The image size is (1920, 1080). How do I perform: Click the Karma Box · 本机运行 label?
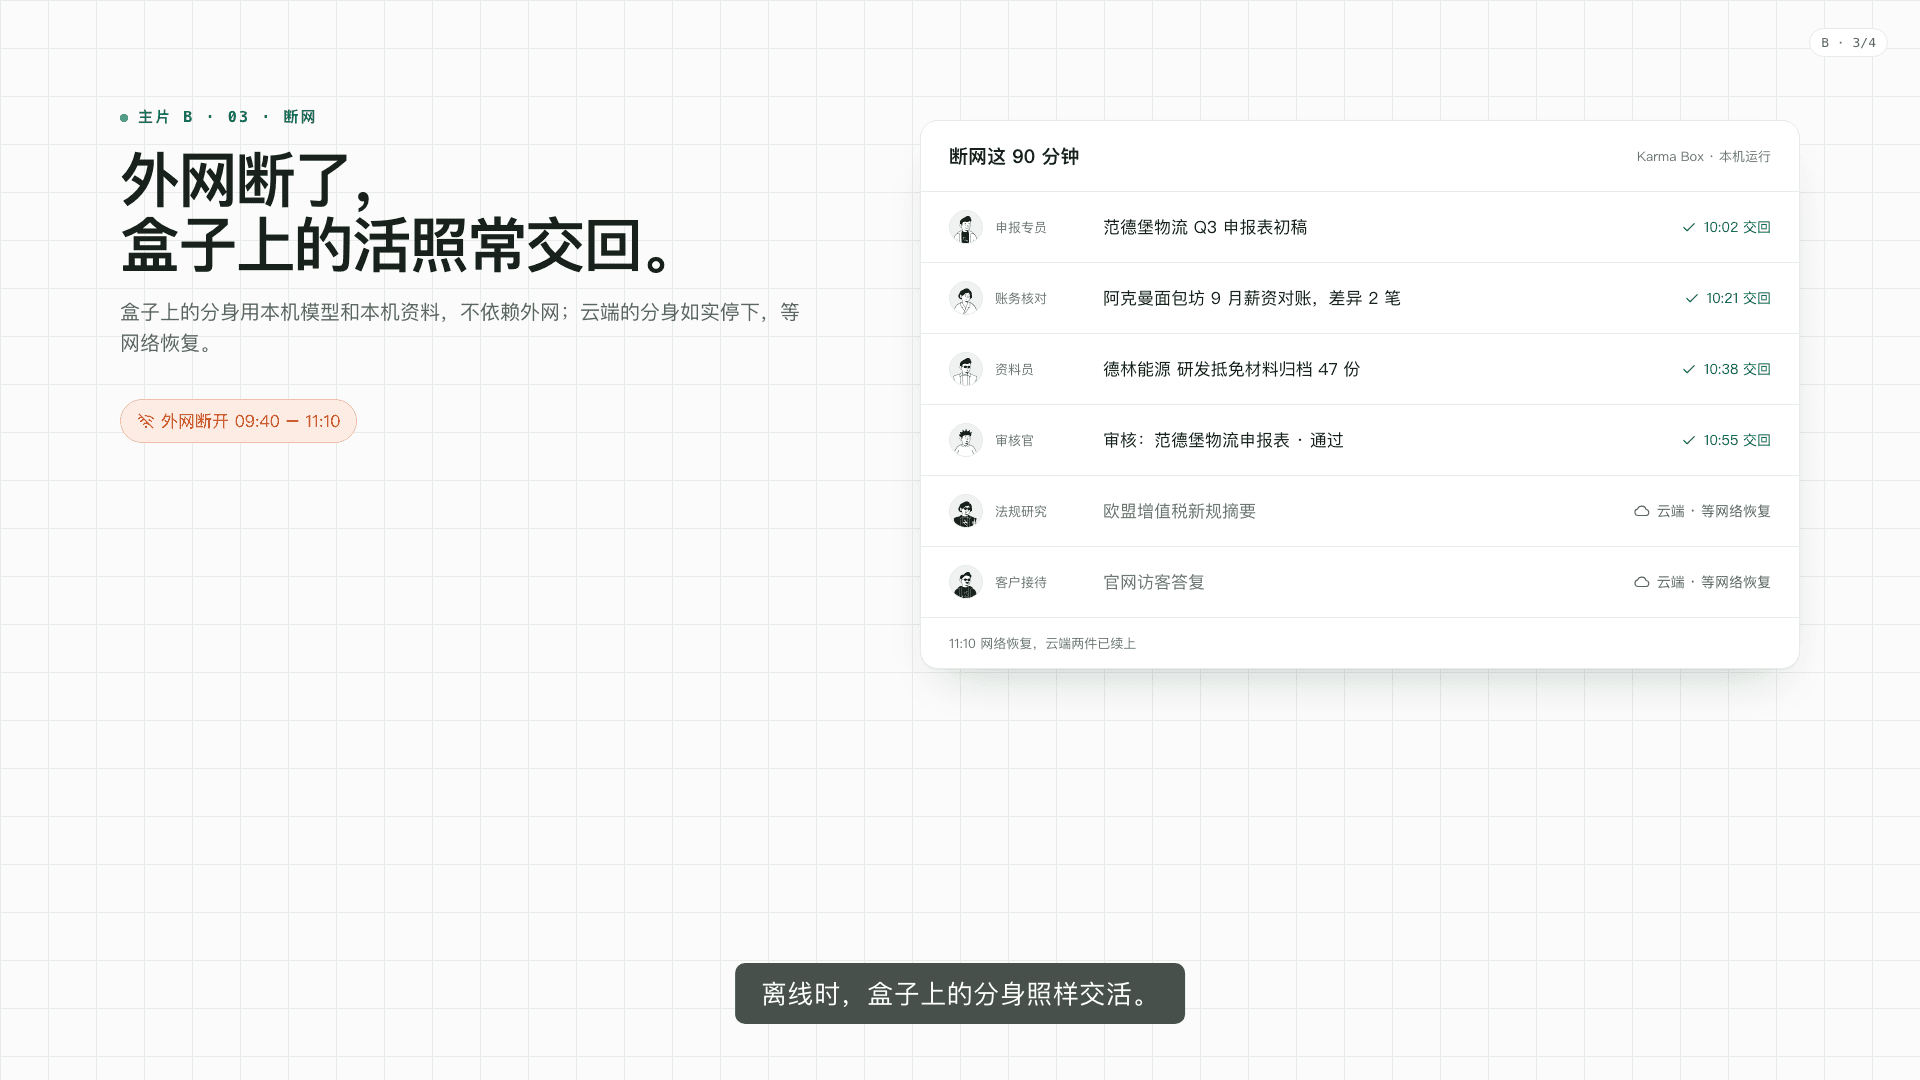click(1703, 156)
